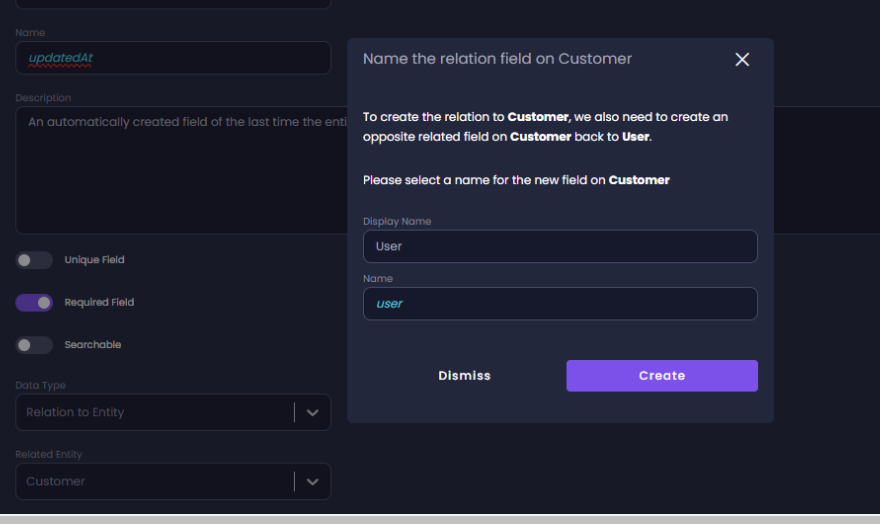Click the purple Create button
Viewport: 880px width, 524px height.
pyautogui.click(x=661, y=376)
